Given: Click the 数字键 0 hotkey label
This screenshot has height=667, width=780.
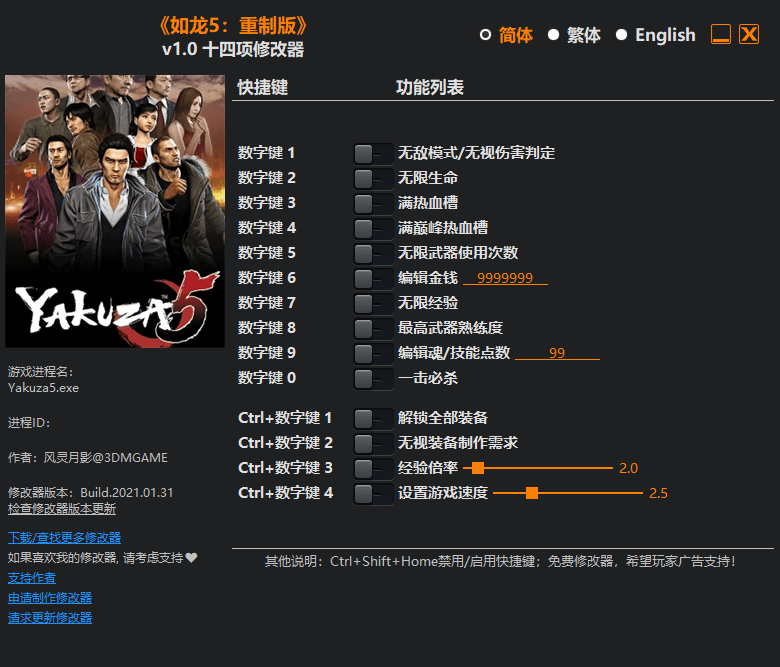Looking at the screenshot, I should pyautogui.click(x=266, y=378).
